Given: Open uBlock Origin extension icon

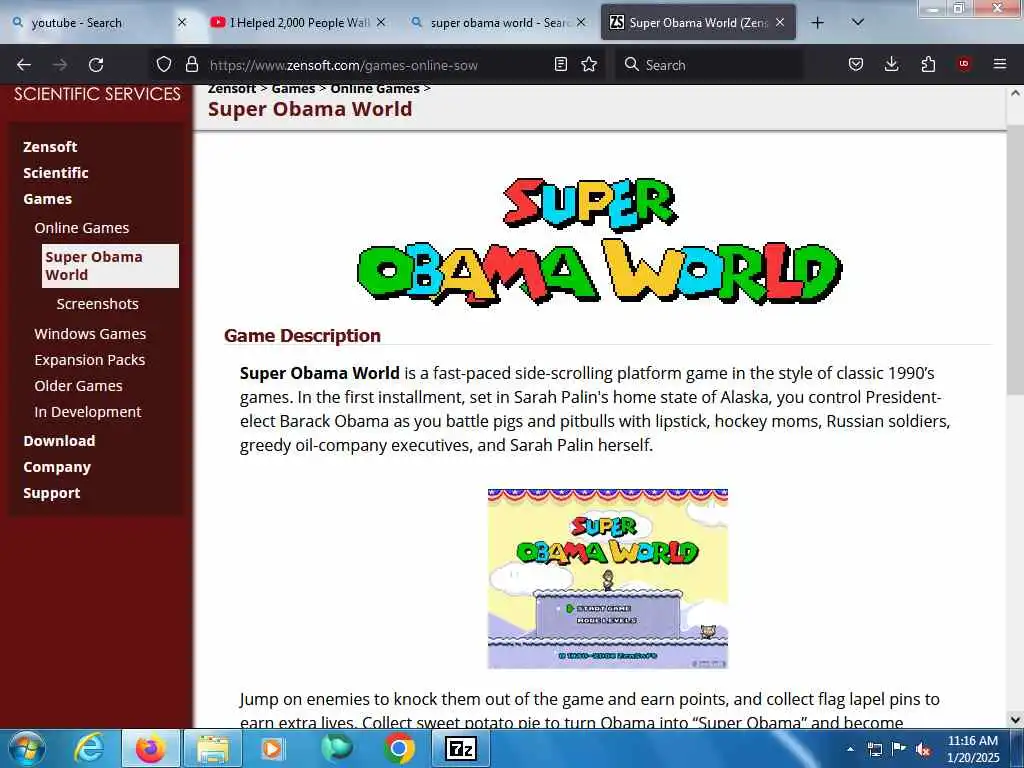Looking at the screenshot, I should [964, 65].
